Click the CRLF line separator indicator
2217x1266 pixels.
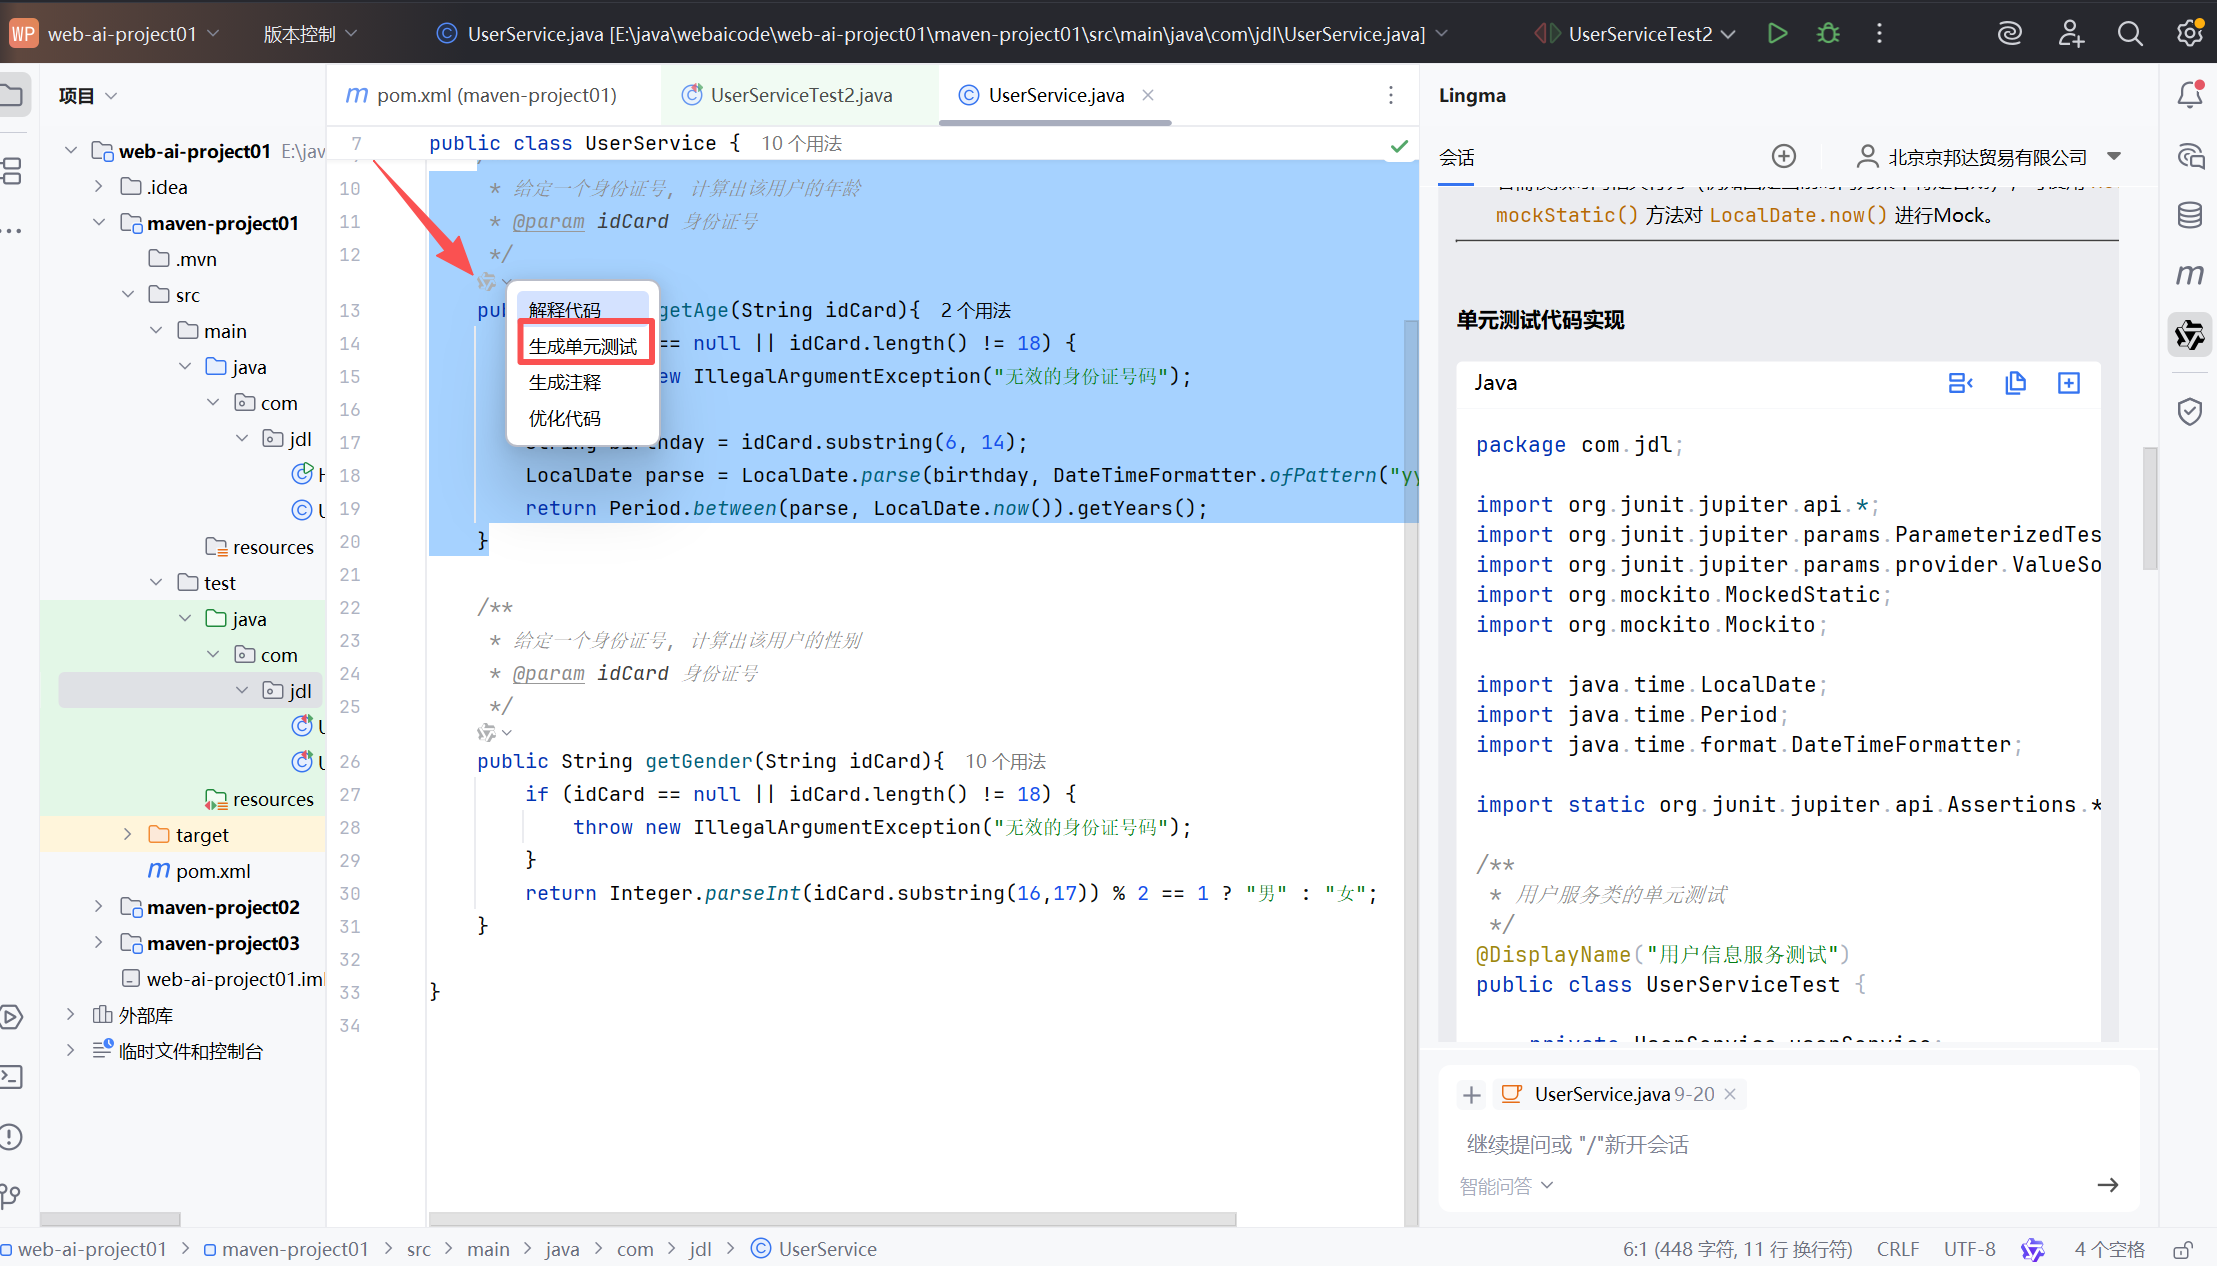click(1897, 1249)
